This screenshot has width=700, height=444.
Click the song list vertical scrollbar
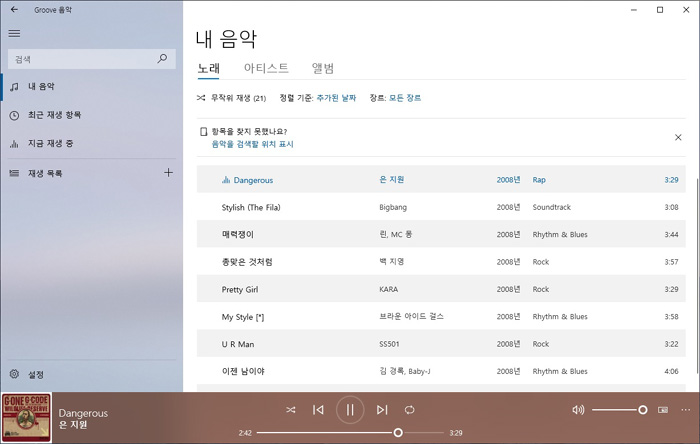pyautogui.click(x=697, y=275)
